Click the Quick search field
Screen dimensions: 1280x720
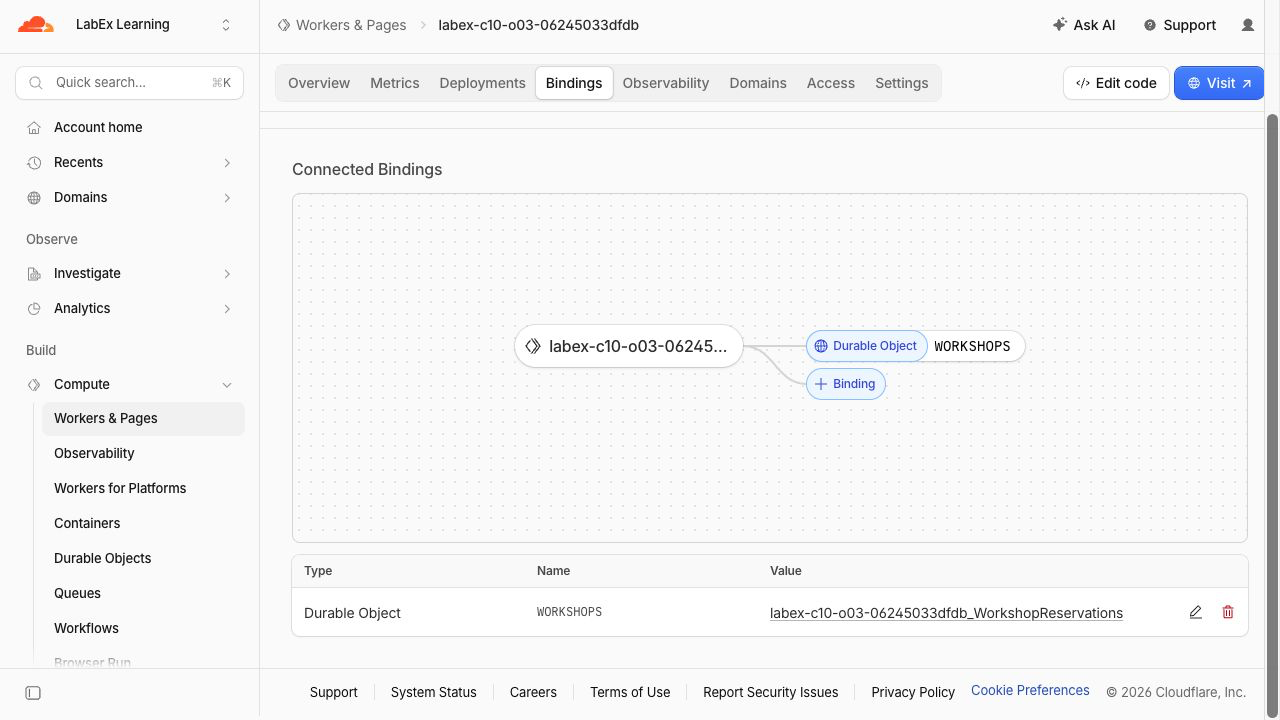(130, 83)
